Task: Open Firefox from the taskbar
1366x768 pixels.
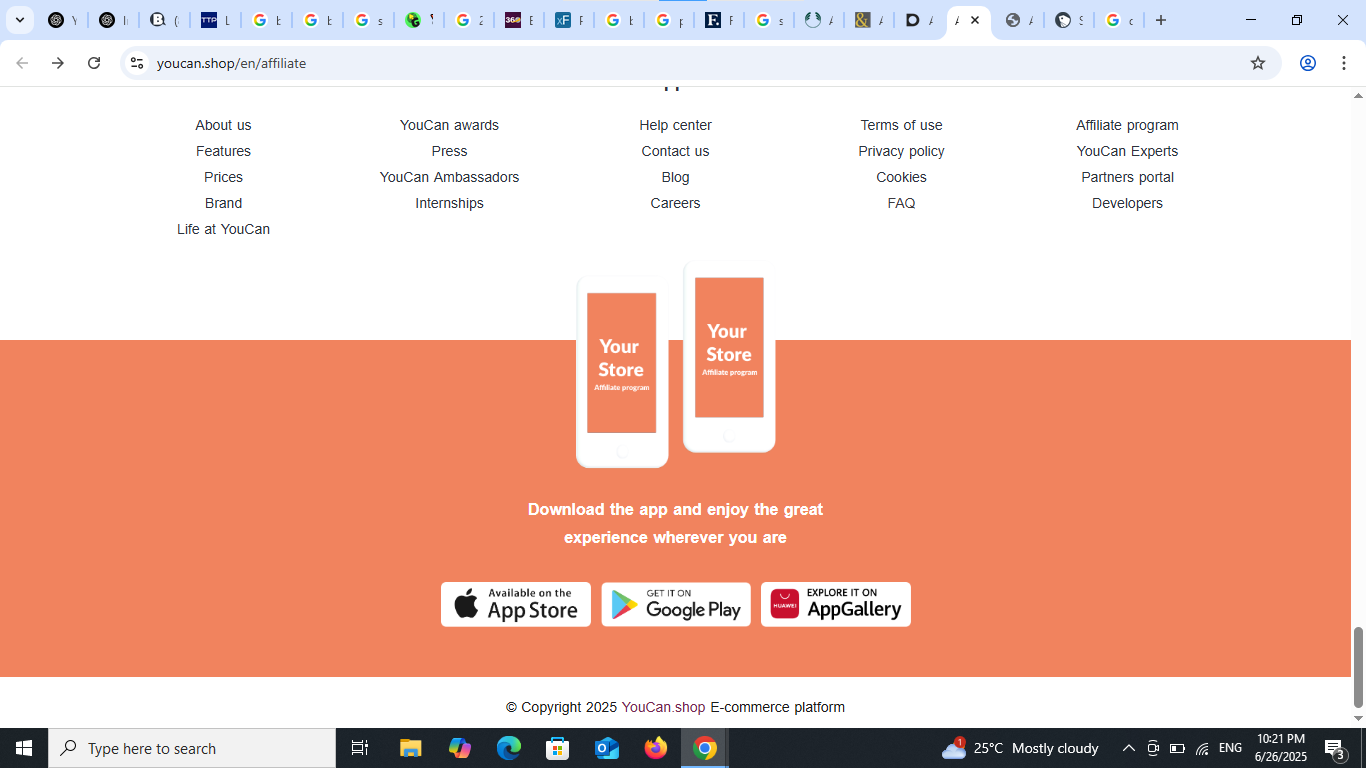Action: [656, 748]
